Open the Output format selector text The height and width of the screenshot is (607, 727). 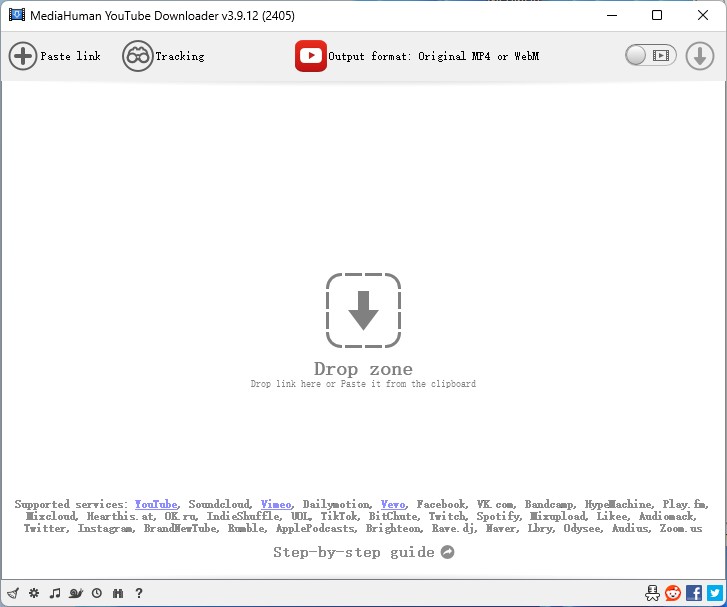[x=433, y=56]
